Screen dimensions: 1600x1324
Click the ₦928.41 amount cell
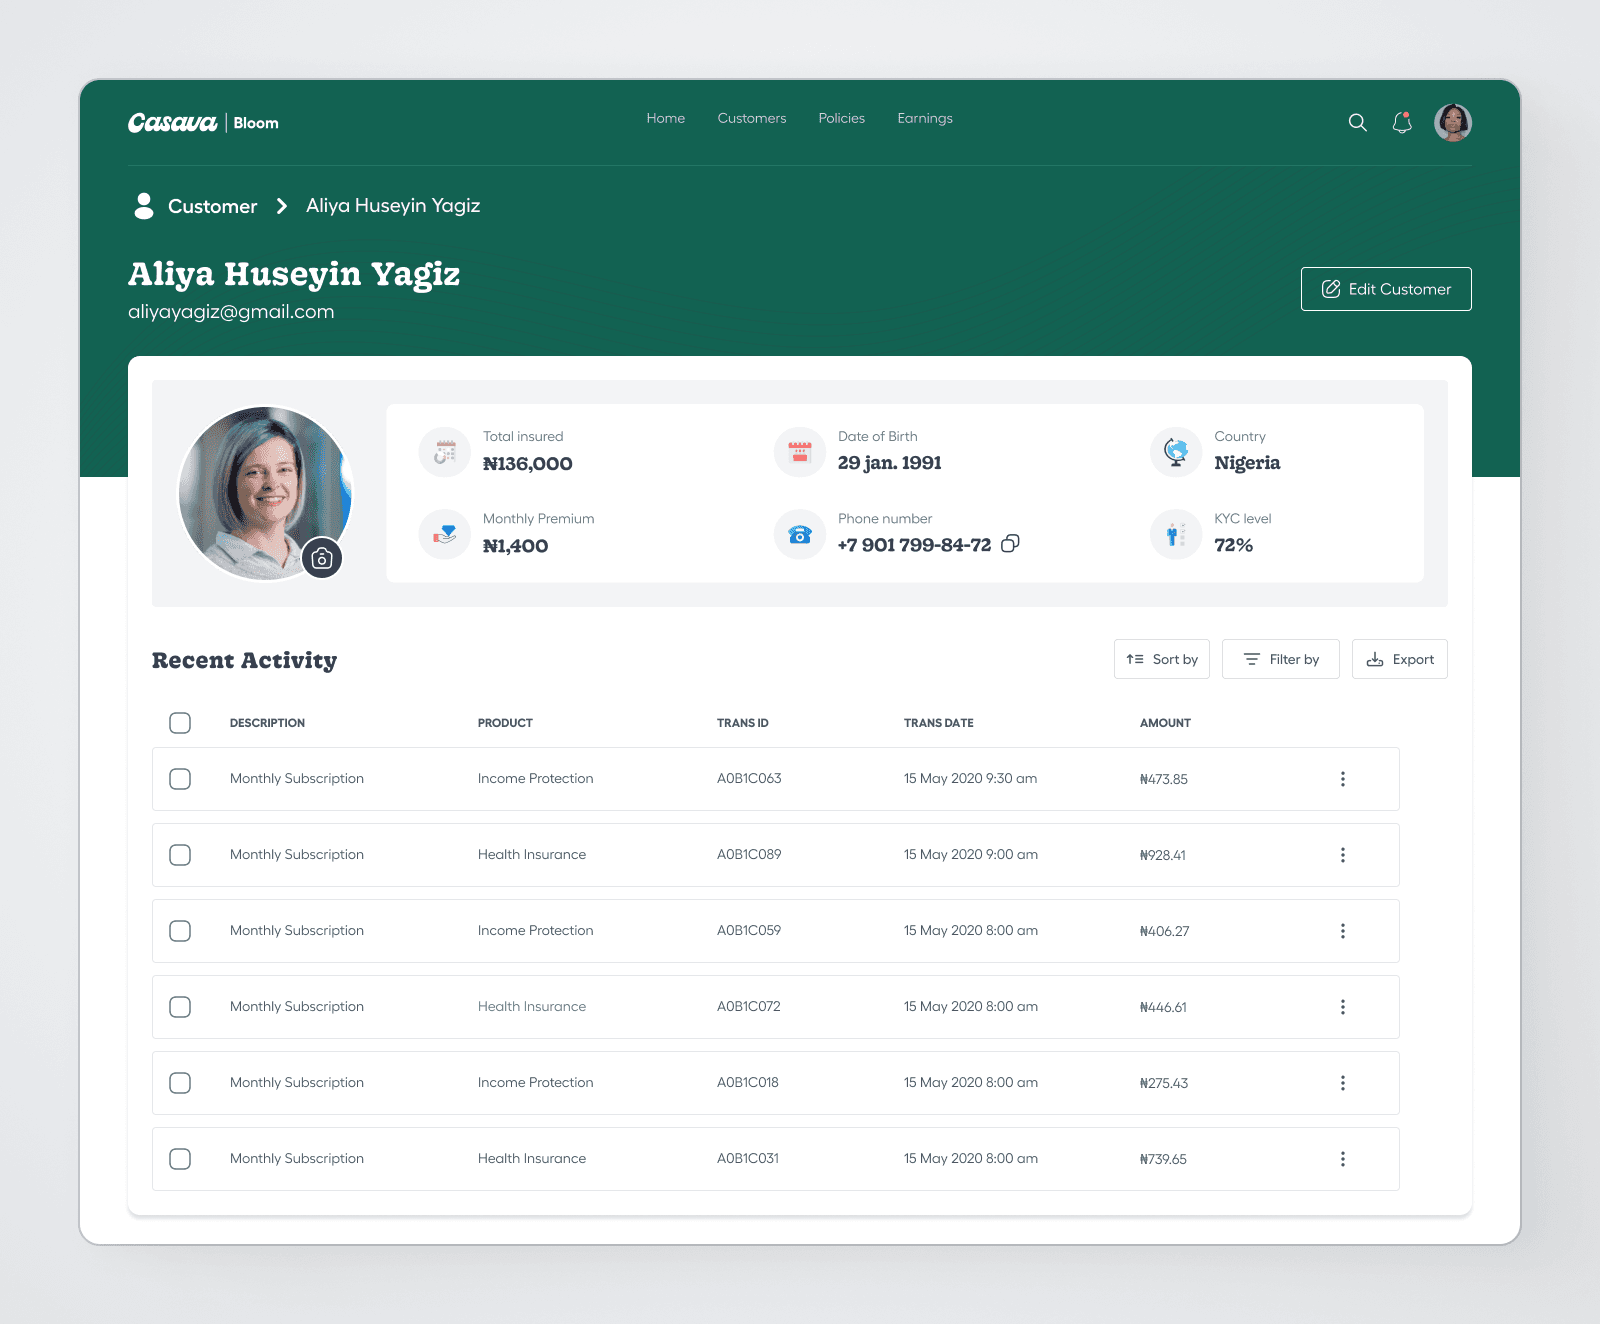click(x=1163, y=855)
